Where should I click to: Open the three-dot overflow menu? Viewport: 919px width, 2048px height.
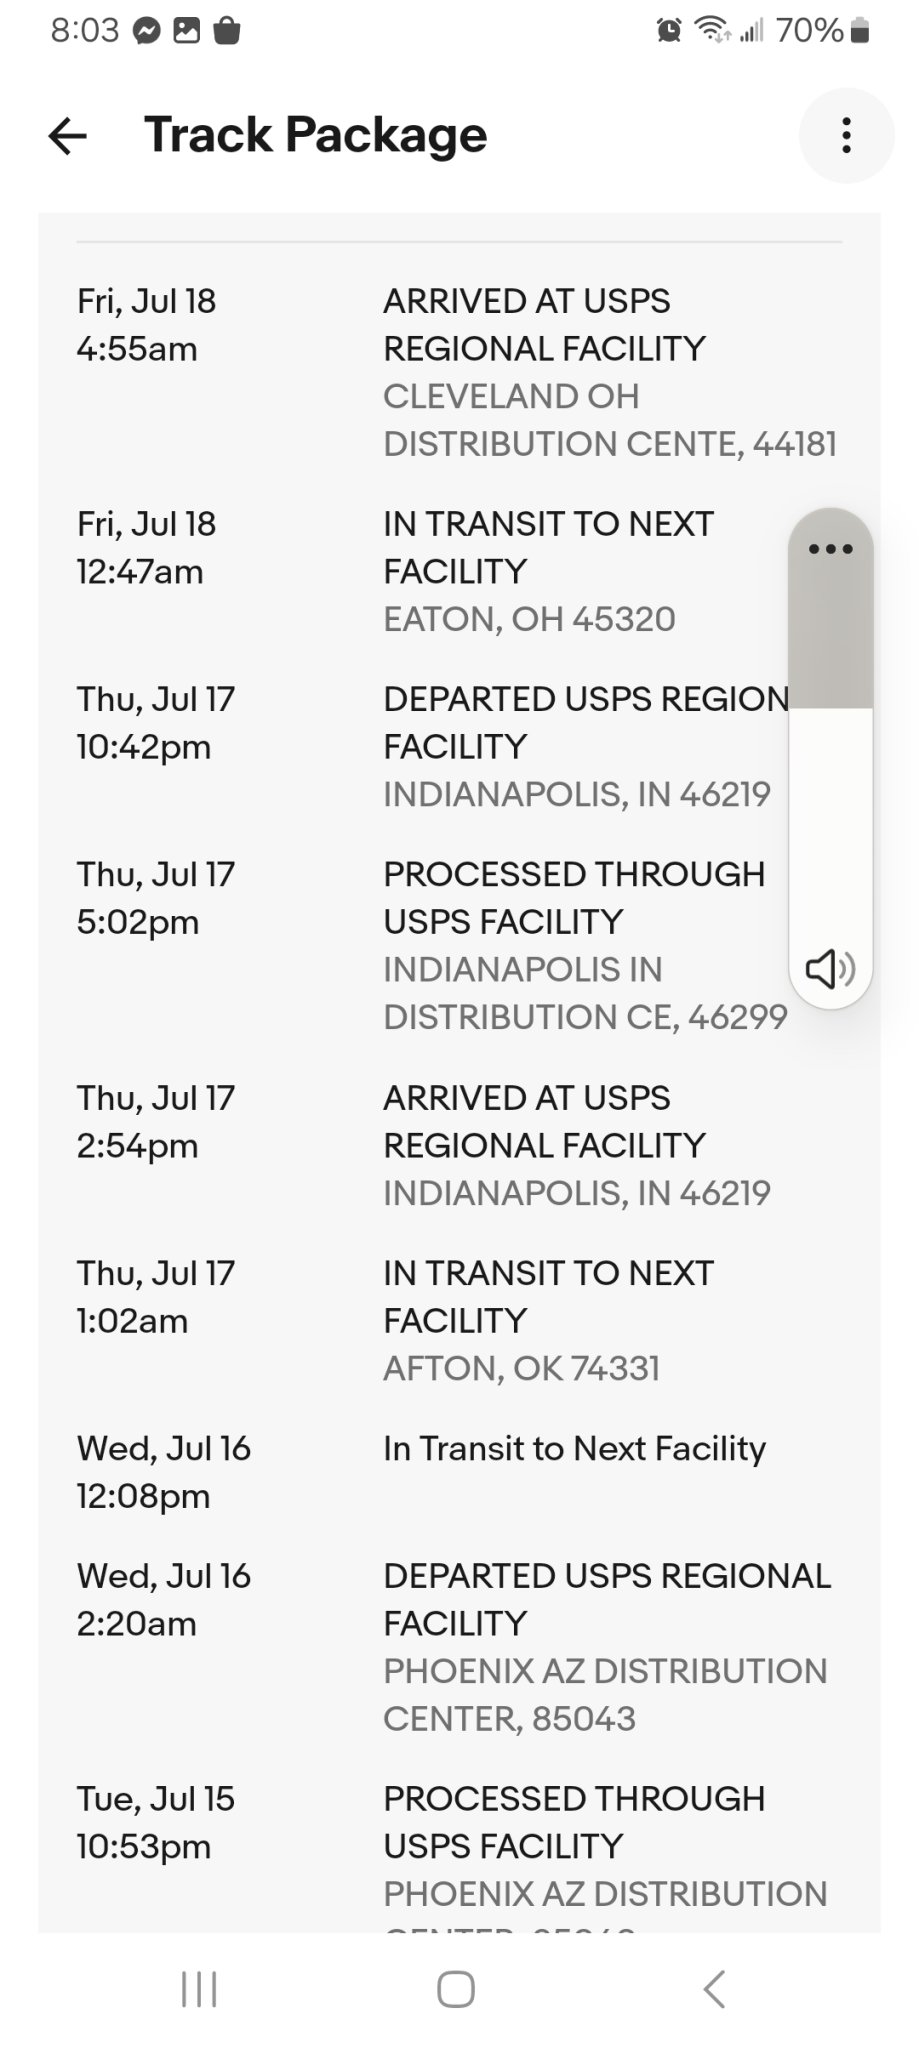click(846, 136)
